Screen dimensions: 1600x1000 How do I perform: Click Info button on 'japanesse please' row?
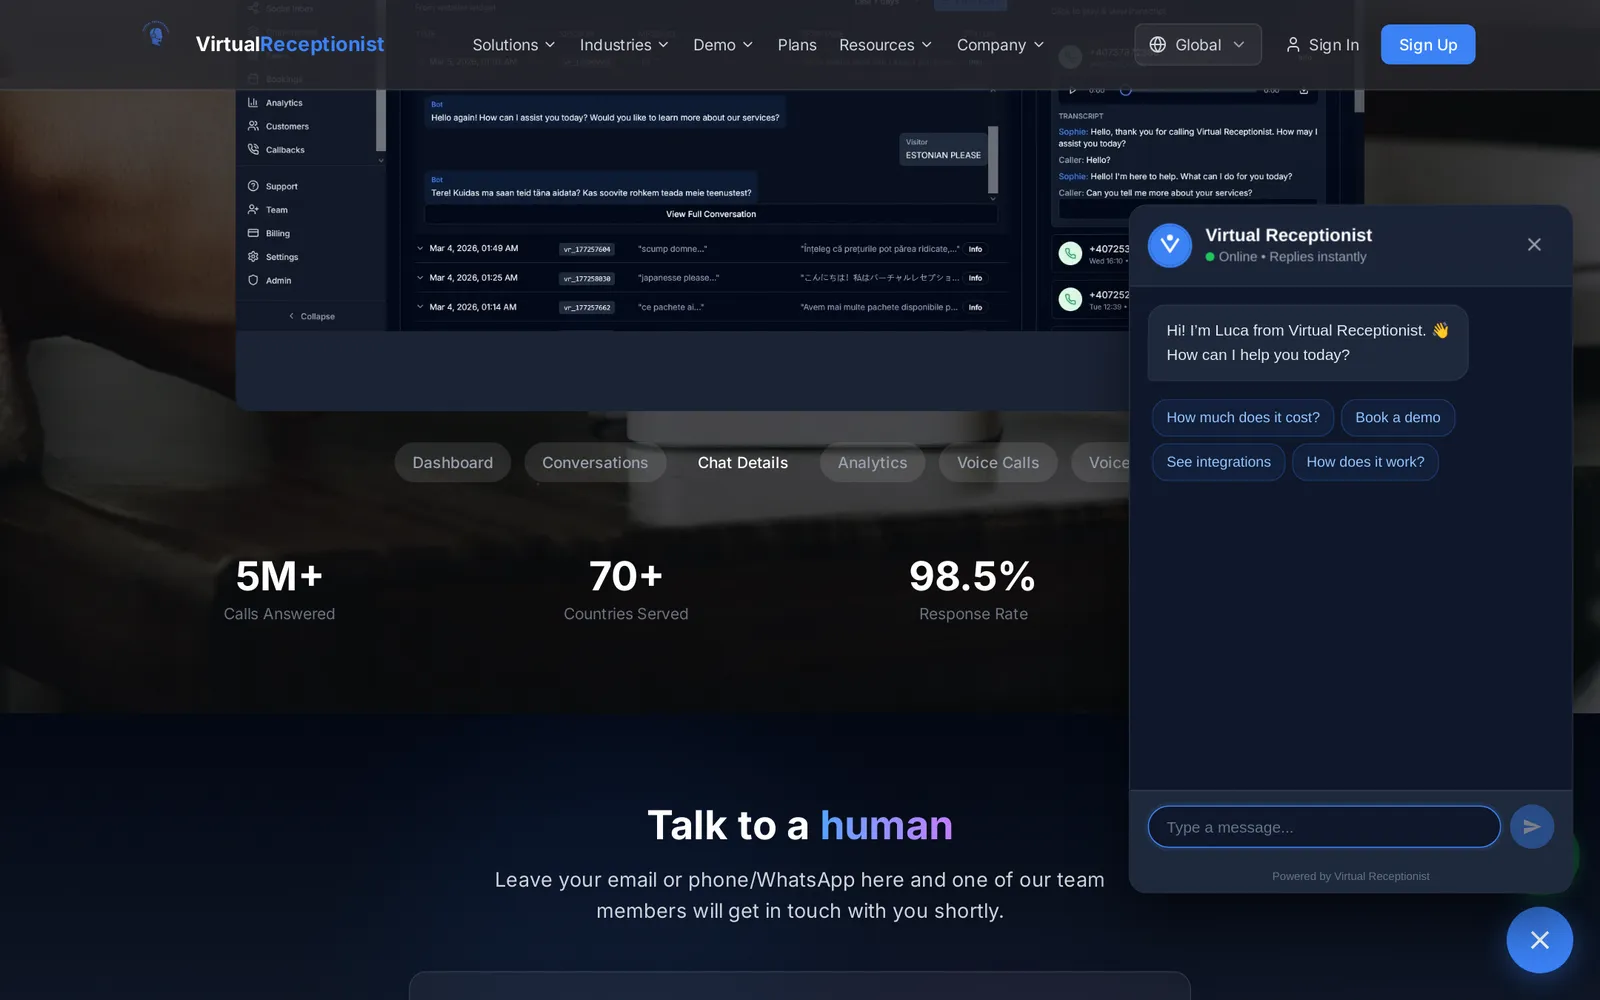(975, 278)
